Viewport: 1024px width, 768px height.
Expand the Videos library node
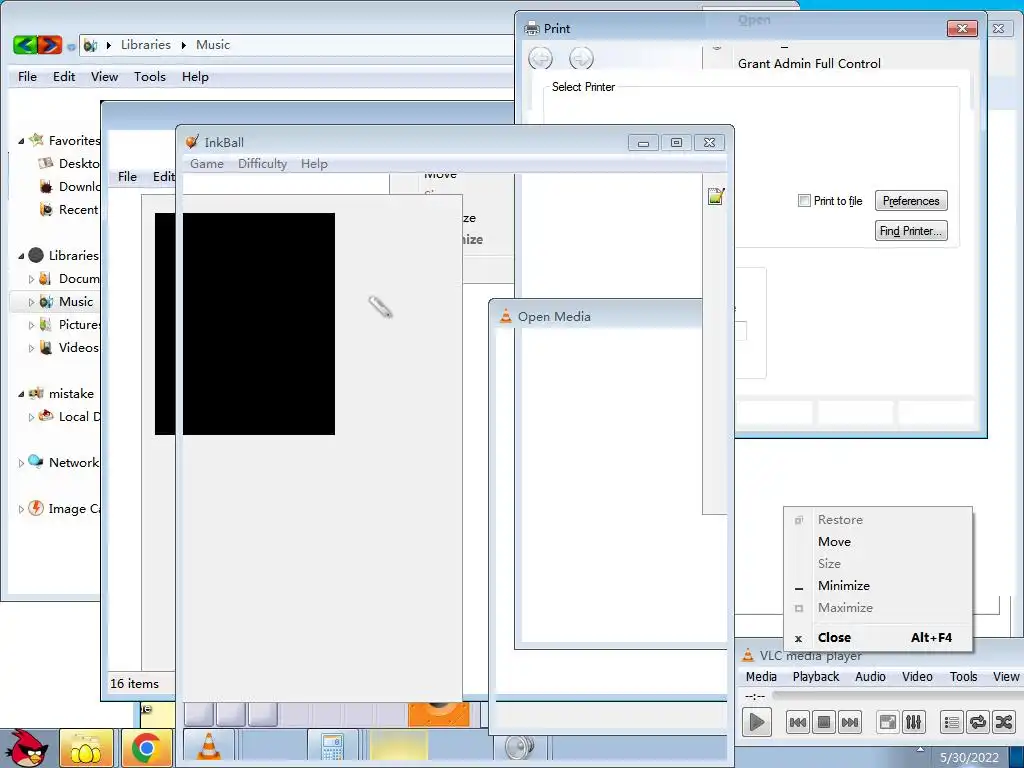(x=31, y=347)
